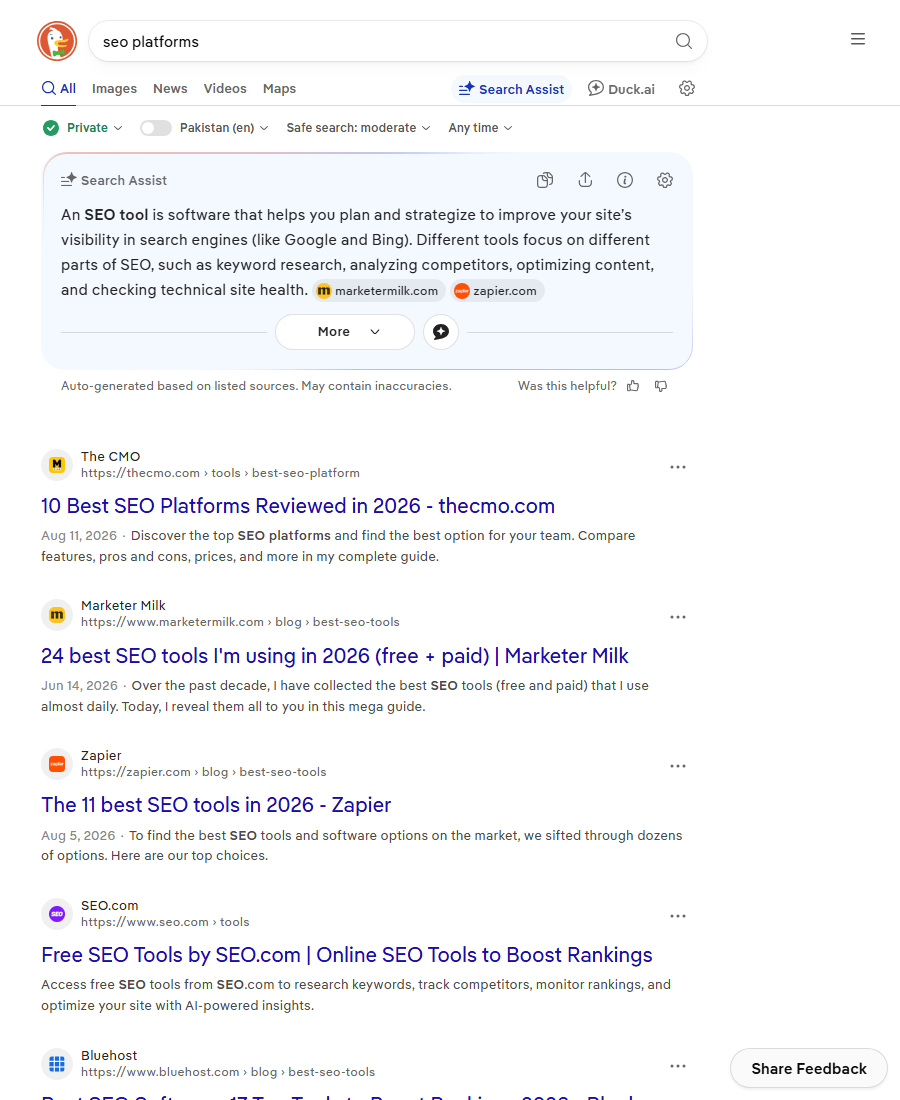Image resolution: width=900 pixels, height=1100 pixels.
Task: Click 'Aug 5, 2026' date text
Action: pyautogui.click(x=78, y=836)
